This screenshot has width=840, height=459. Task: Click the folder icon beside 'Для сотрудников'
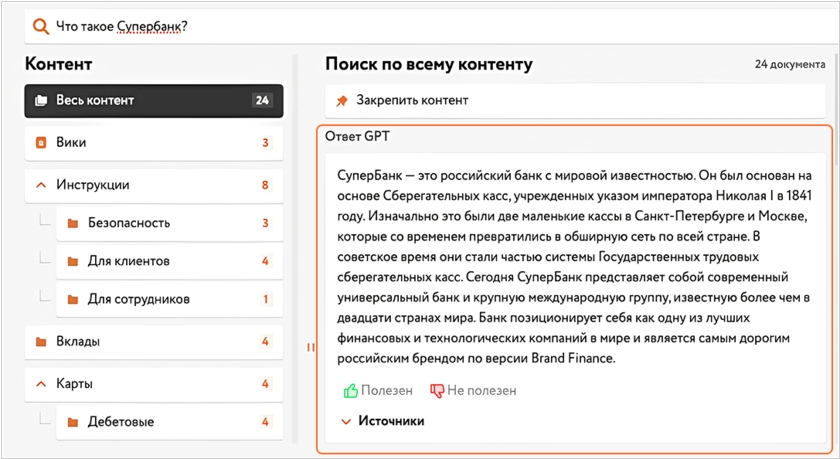(x=73, y=299)
